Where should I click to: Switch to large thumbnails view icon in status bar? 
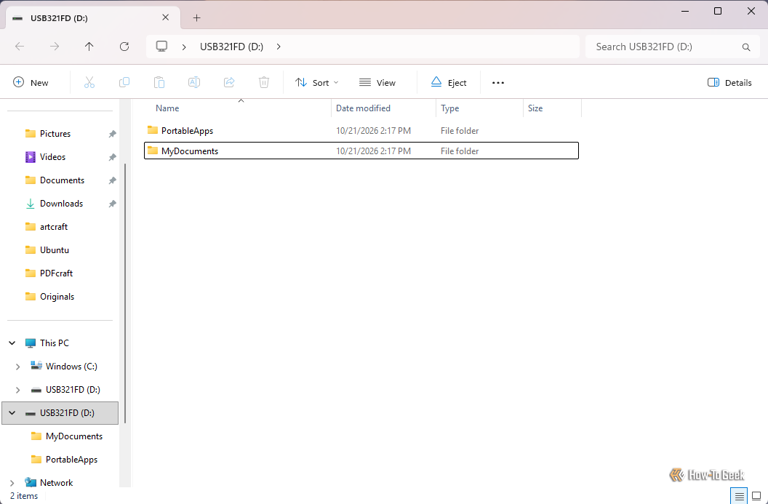point(757,496)
